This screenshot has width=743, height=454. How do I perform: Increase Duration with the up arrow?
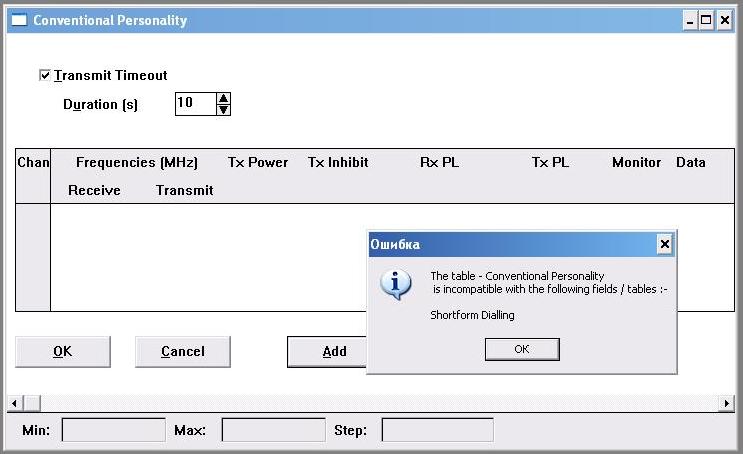point(223,98)
